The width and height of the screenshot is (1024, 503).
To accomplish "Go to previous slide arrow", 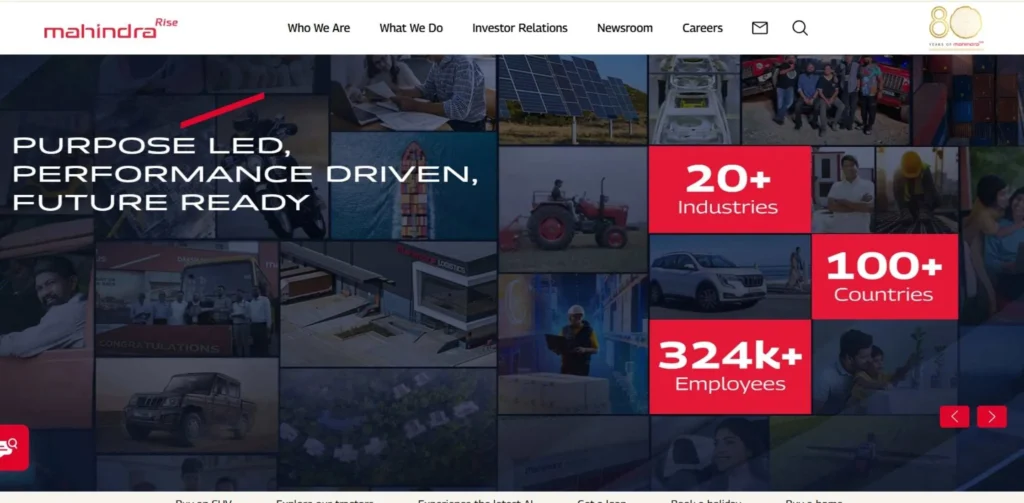I will pyautogui.click(x=954, y=417).
